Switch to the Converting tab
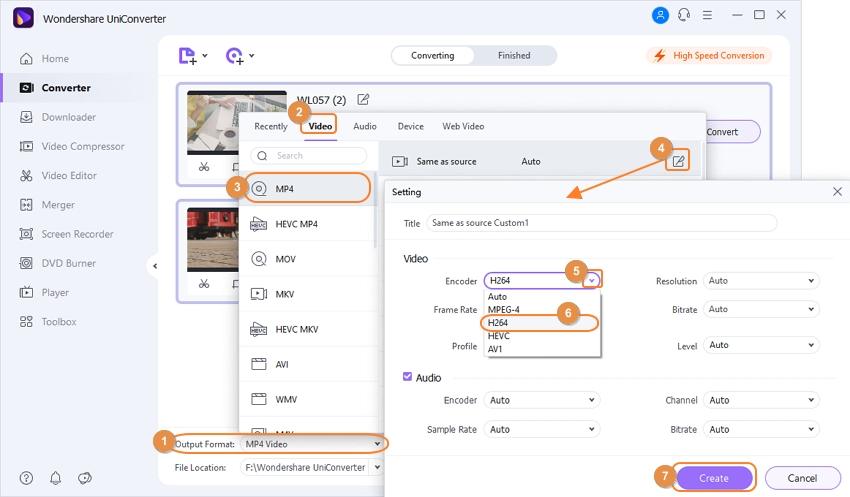 click(x=433, y=55)
